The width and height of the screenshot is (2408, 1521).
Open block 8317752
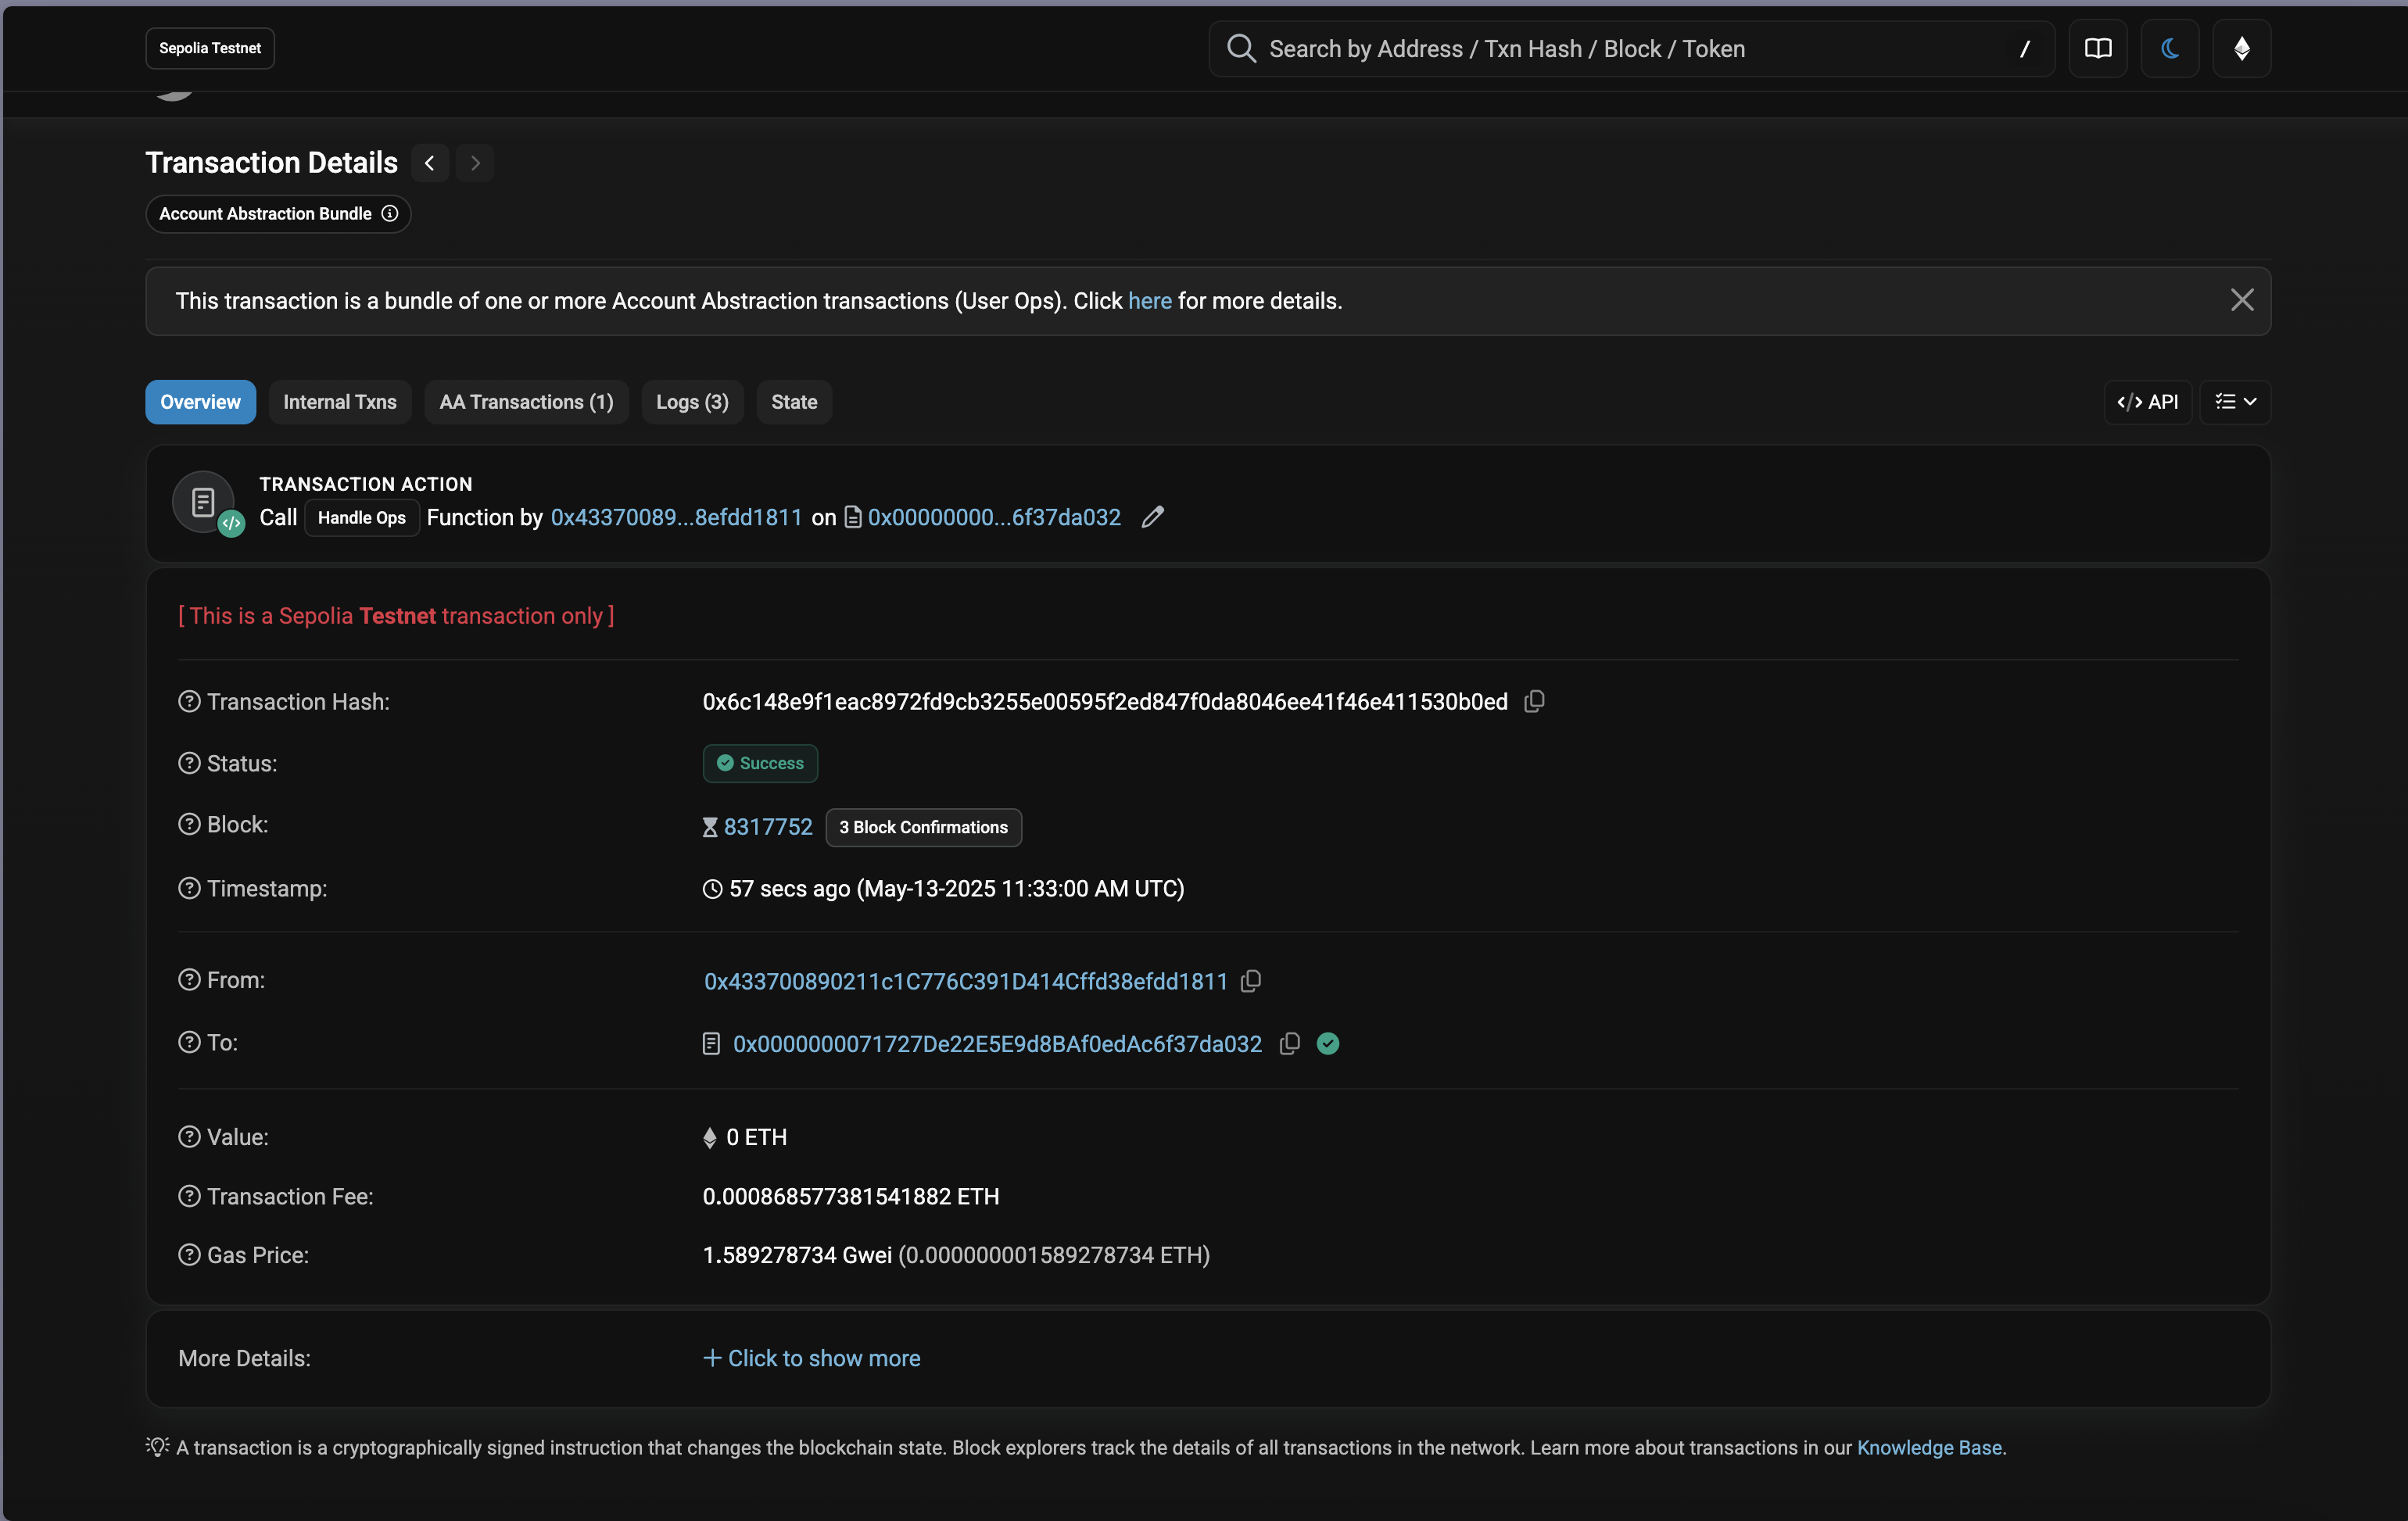click(x=768, y=826)
